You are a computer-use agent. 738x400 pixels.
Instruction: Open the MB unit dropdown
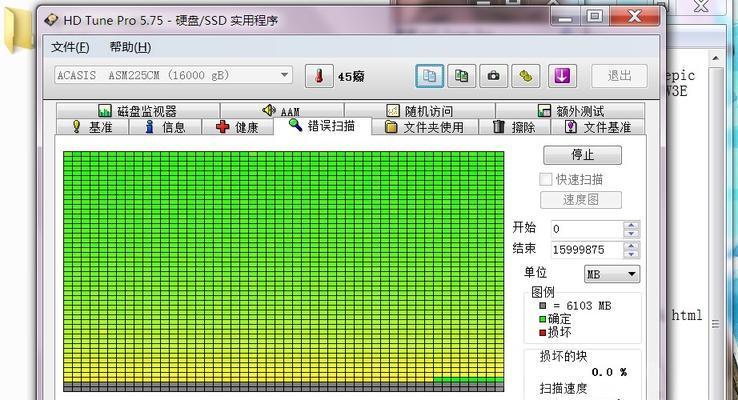[x=612, y=274]
